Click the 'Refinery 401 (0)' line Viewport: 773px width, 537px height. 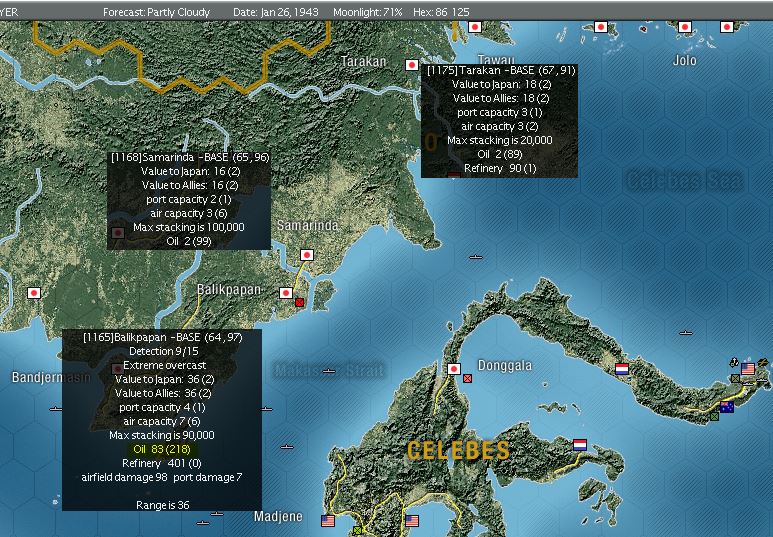pyautogui.click(x=162, y=463)
